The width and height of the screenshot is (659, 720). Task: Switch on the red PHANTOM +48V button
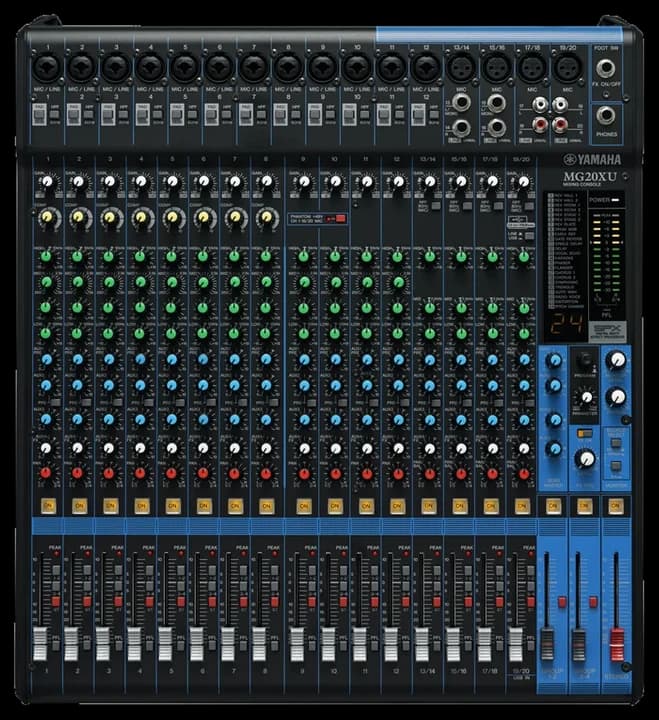pyautogui.click(x=340, y=219)
